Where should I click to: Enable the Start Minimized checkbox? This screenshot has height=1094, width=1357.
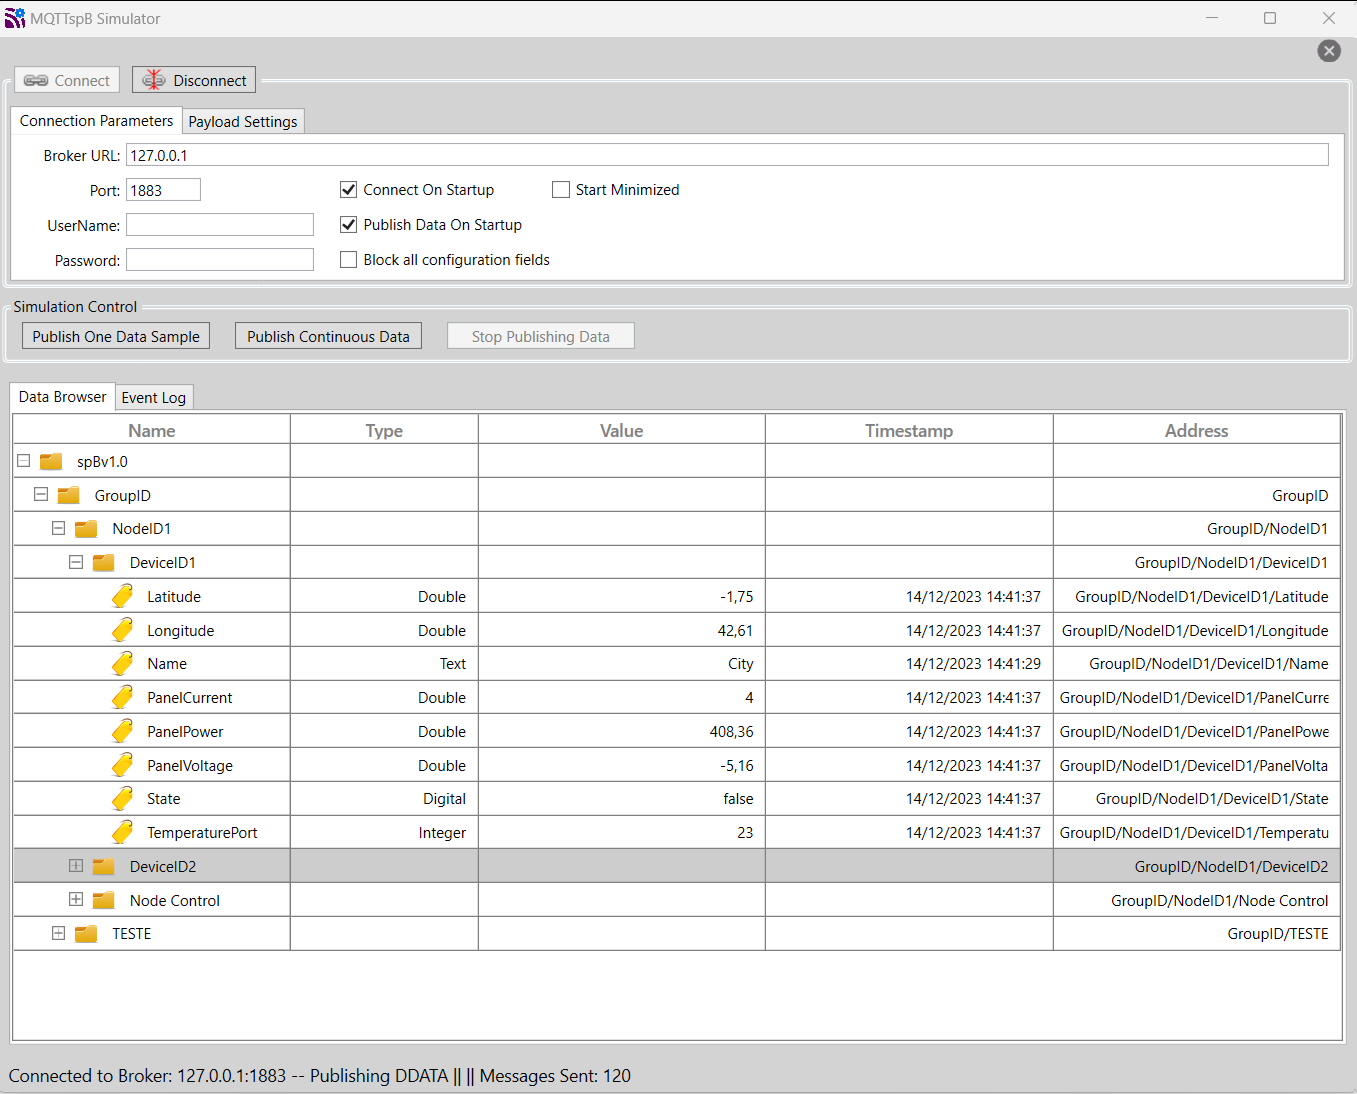click(561, 190)
